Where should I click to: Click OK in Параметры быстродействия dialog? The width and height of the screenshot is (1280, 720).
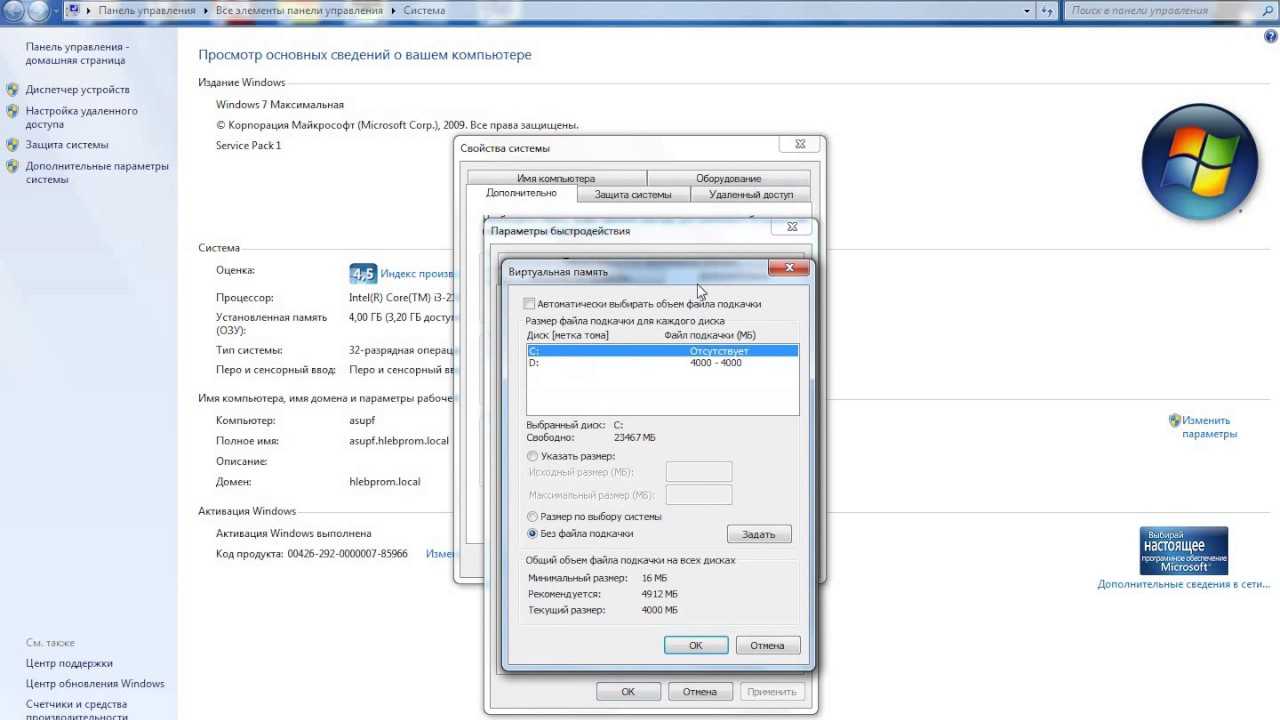pos(628,691)
